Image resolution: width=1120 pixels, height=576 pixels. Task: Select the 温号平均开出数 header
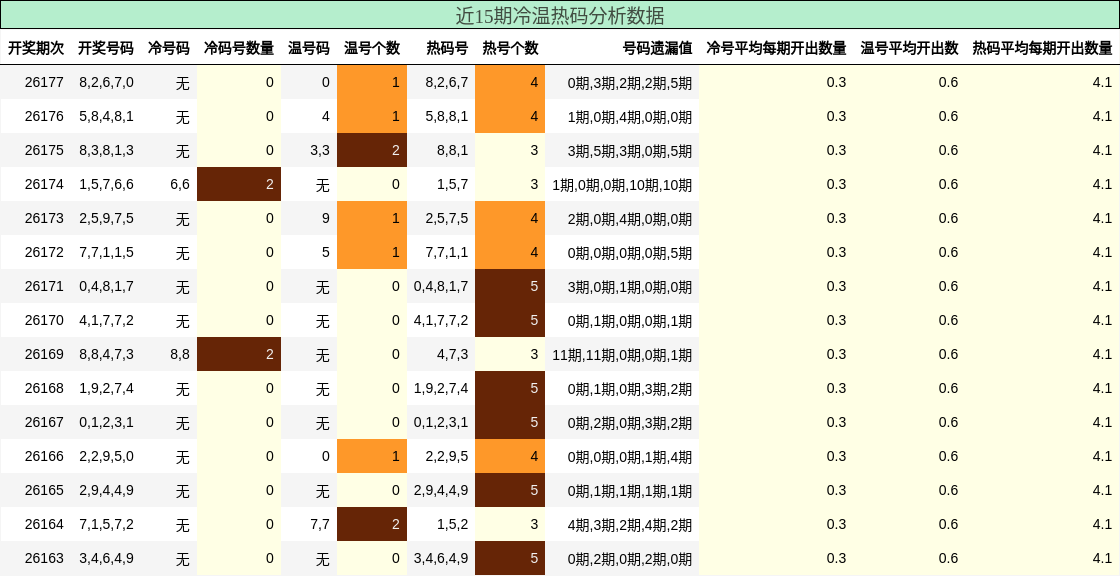point(909,48)
